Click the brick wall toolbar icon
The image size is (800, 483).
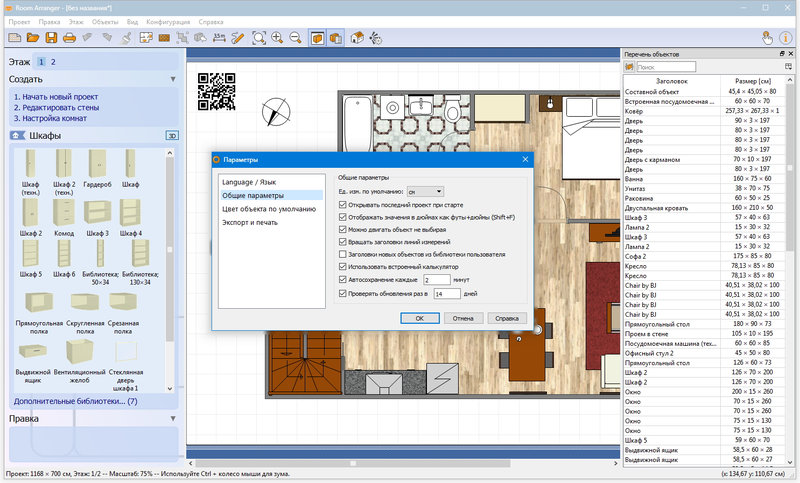(x=164, y=38)
